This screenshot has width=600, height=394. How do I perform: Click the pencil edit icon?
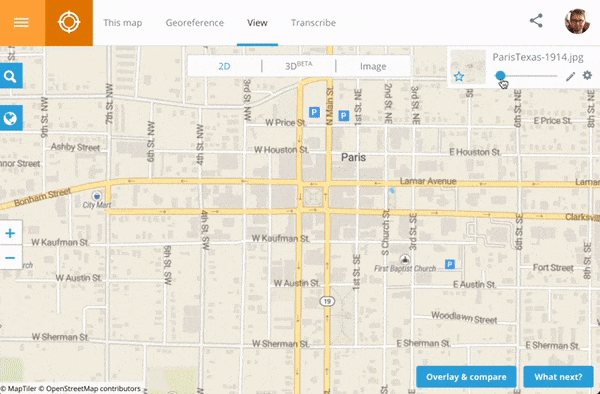570,77
